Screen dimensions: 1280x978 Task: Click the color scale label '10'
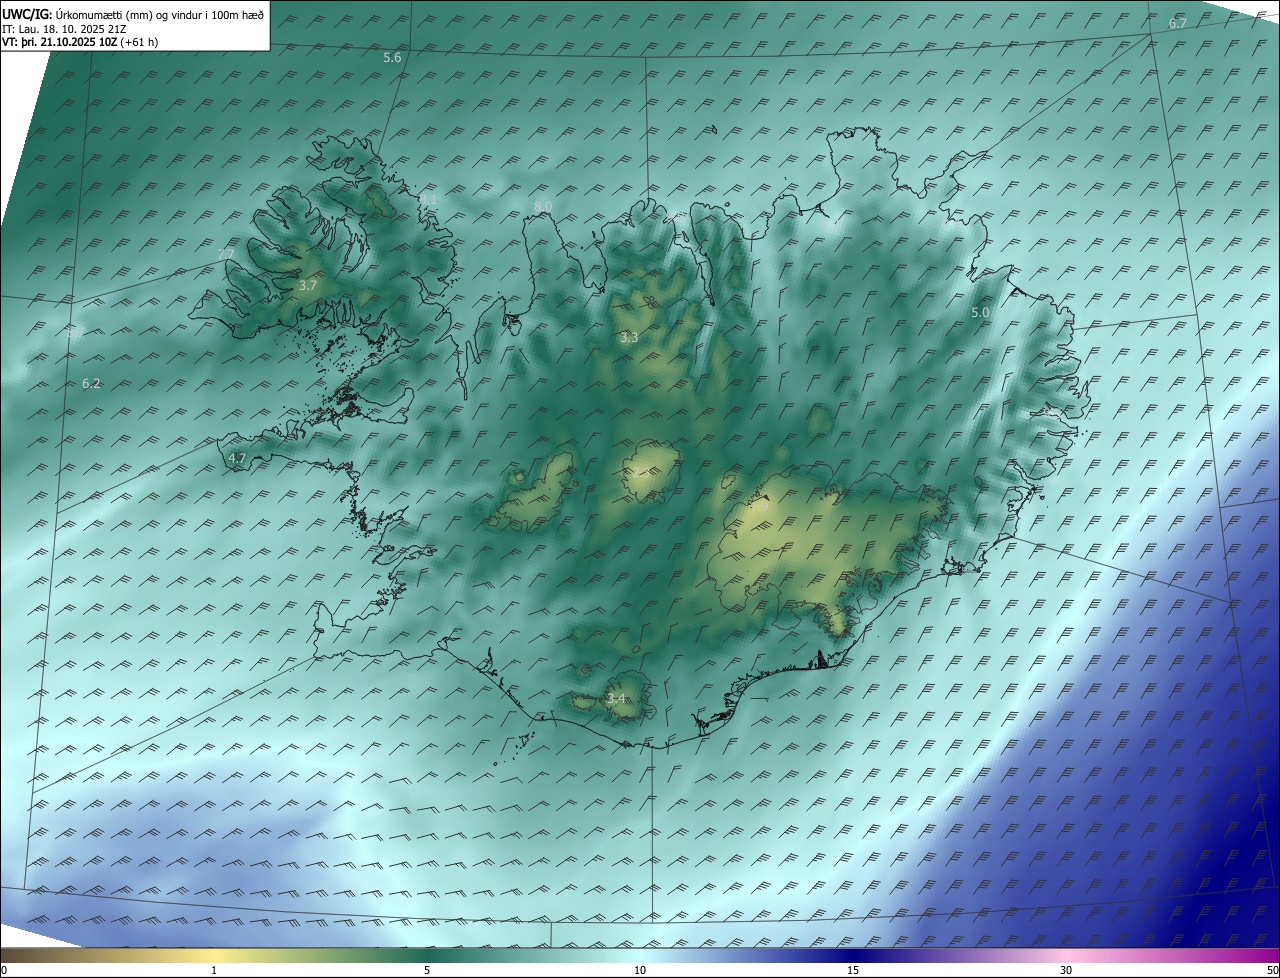pyautogui.click(x=640, y=971)
